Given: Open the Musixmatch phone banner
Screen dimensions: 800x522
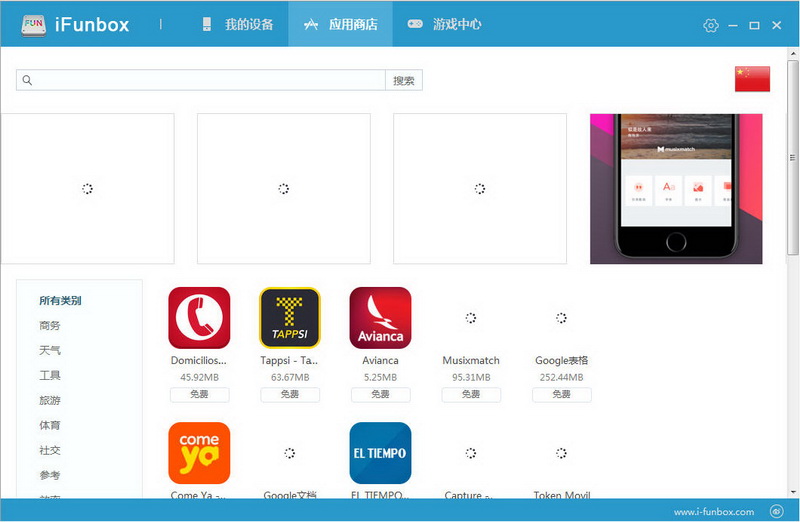Looking at the screenshot, I should coord(676,189).
